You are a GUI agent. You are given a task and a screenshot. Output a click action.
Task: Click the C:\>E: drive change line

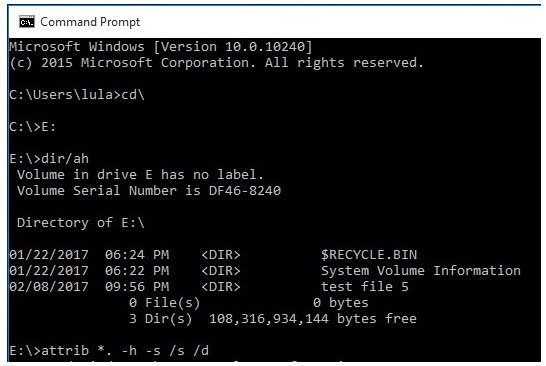(32, 127)
